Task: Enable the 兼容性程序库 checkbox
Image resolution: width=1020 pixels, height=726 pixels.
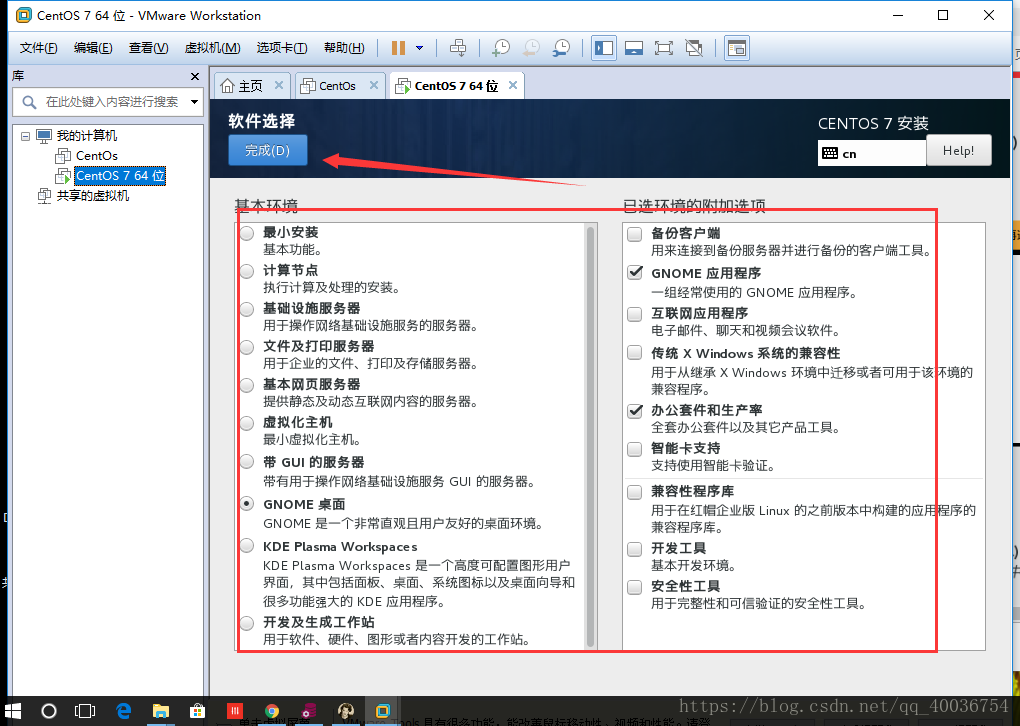Action: coord(635,492)
